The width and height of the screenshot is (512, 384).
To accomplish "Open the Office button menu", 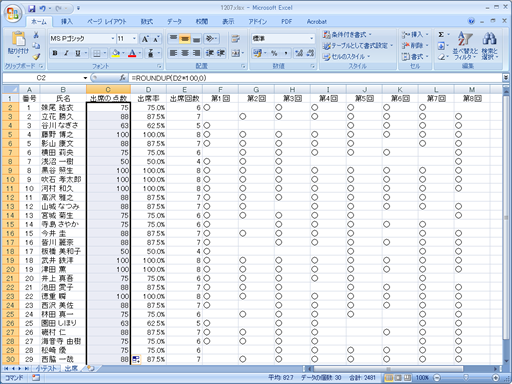I will pos(13,13).
